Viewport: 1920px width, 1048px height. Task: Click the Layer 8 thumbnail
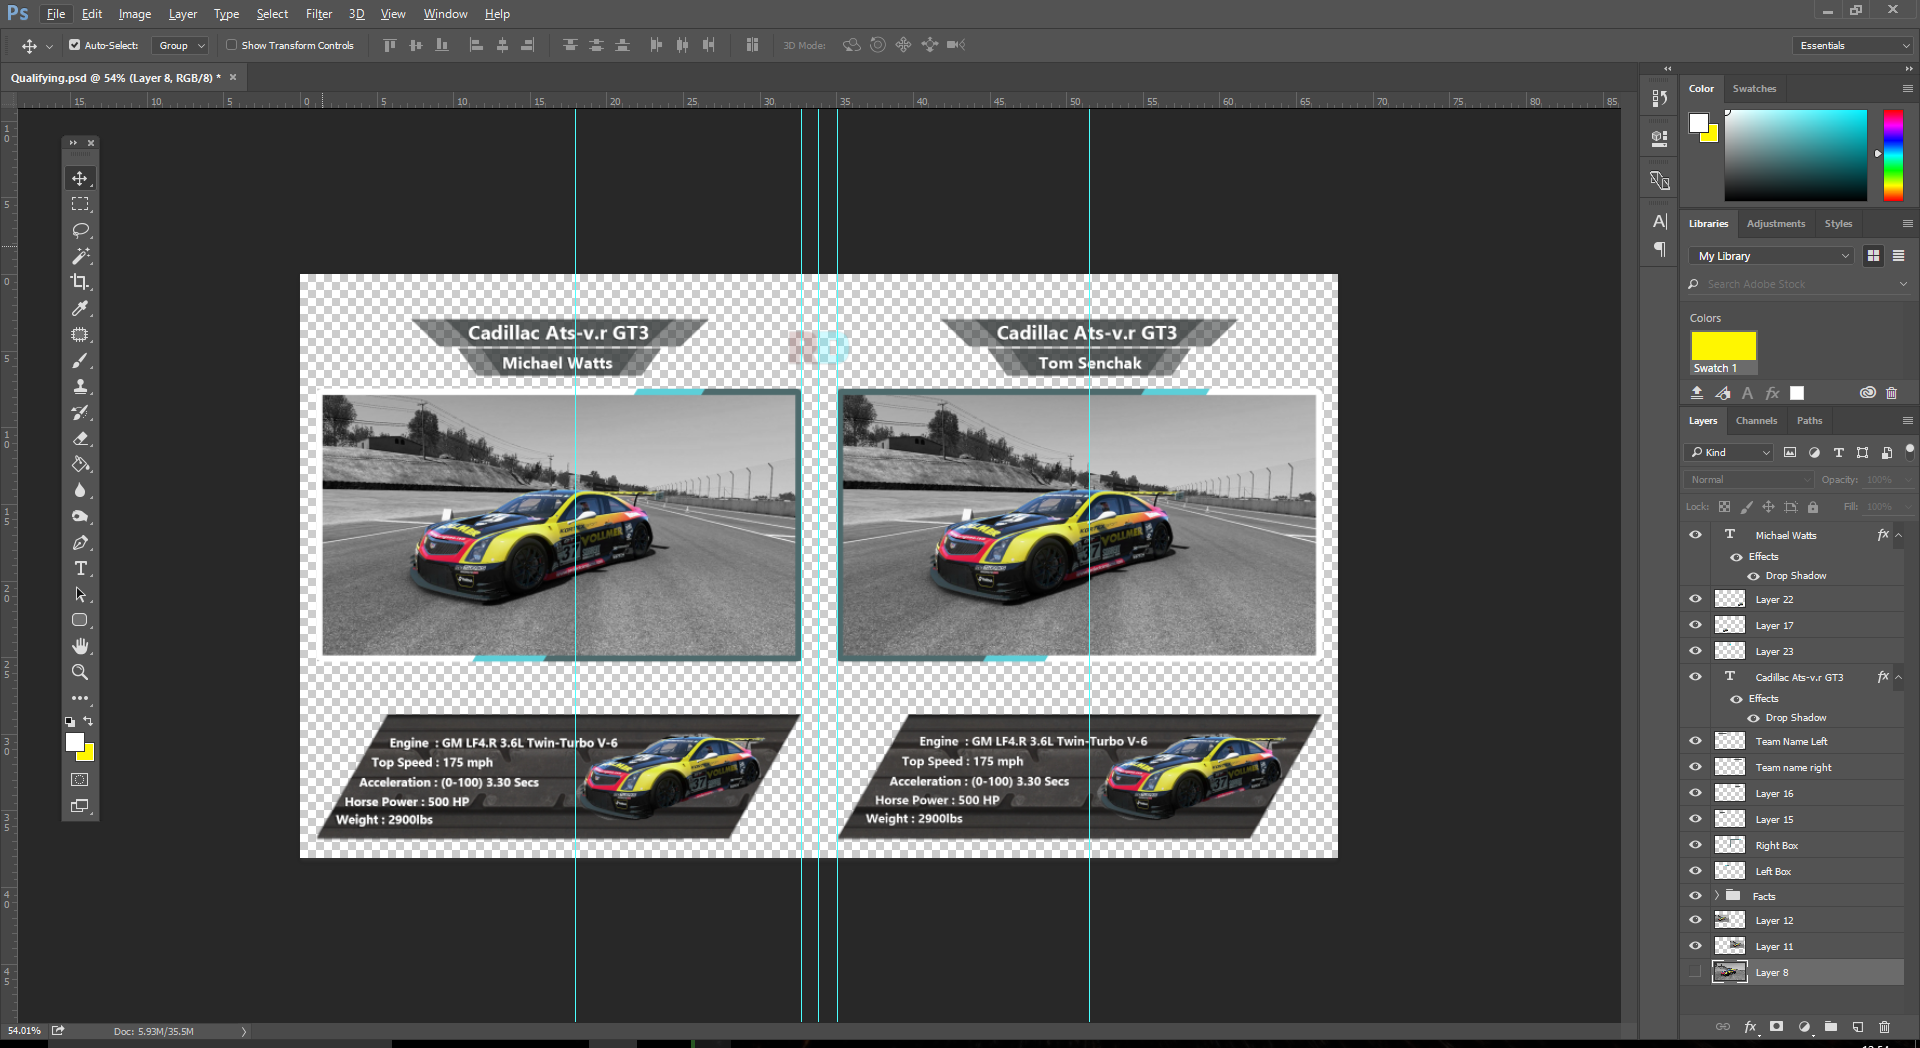click(x=1730, y=972)
